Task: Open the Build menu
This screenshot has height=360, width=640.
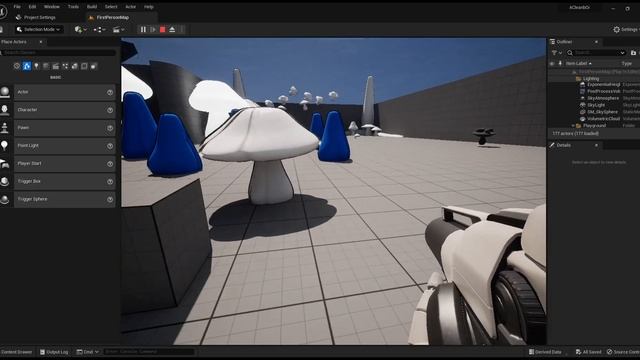Action: pyautogui.click(x=92, y=7)
